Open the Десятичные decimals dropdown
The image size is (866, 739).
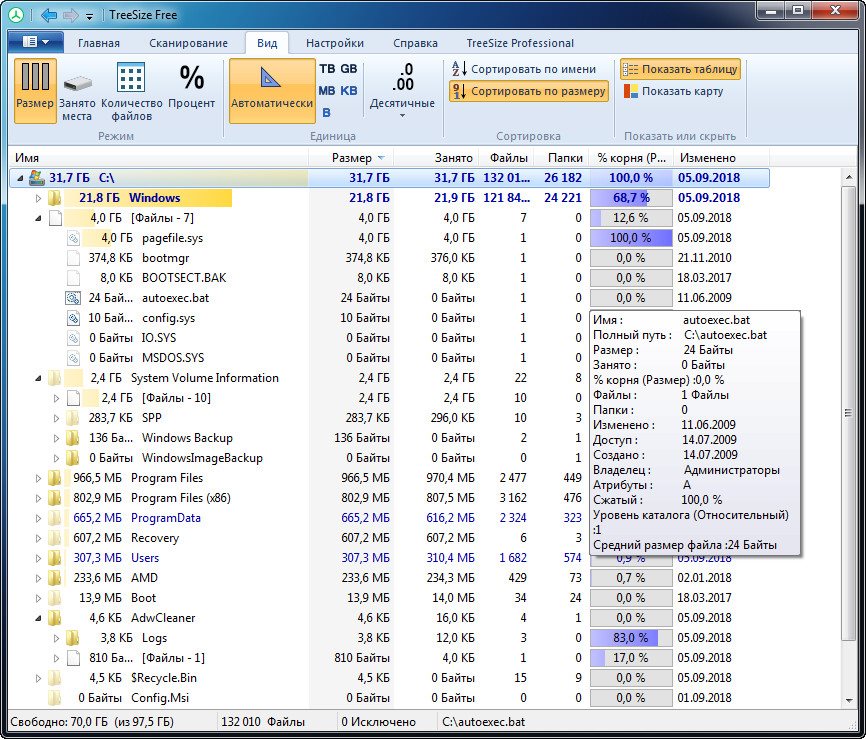pyautogui.click(x=402, y=114)
